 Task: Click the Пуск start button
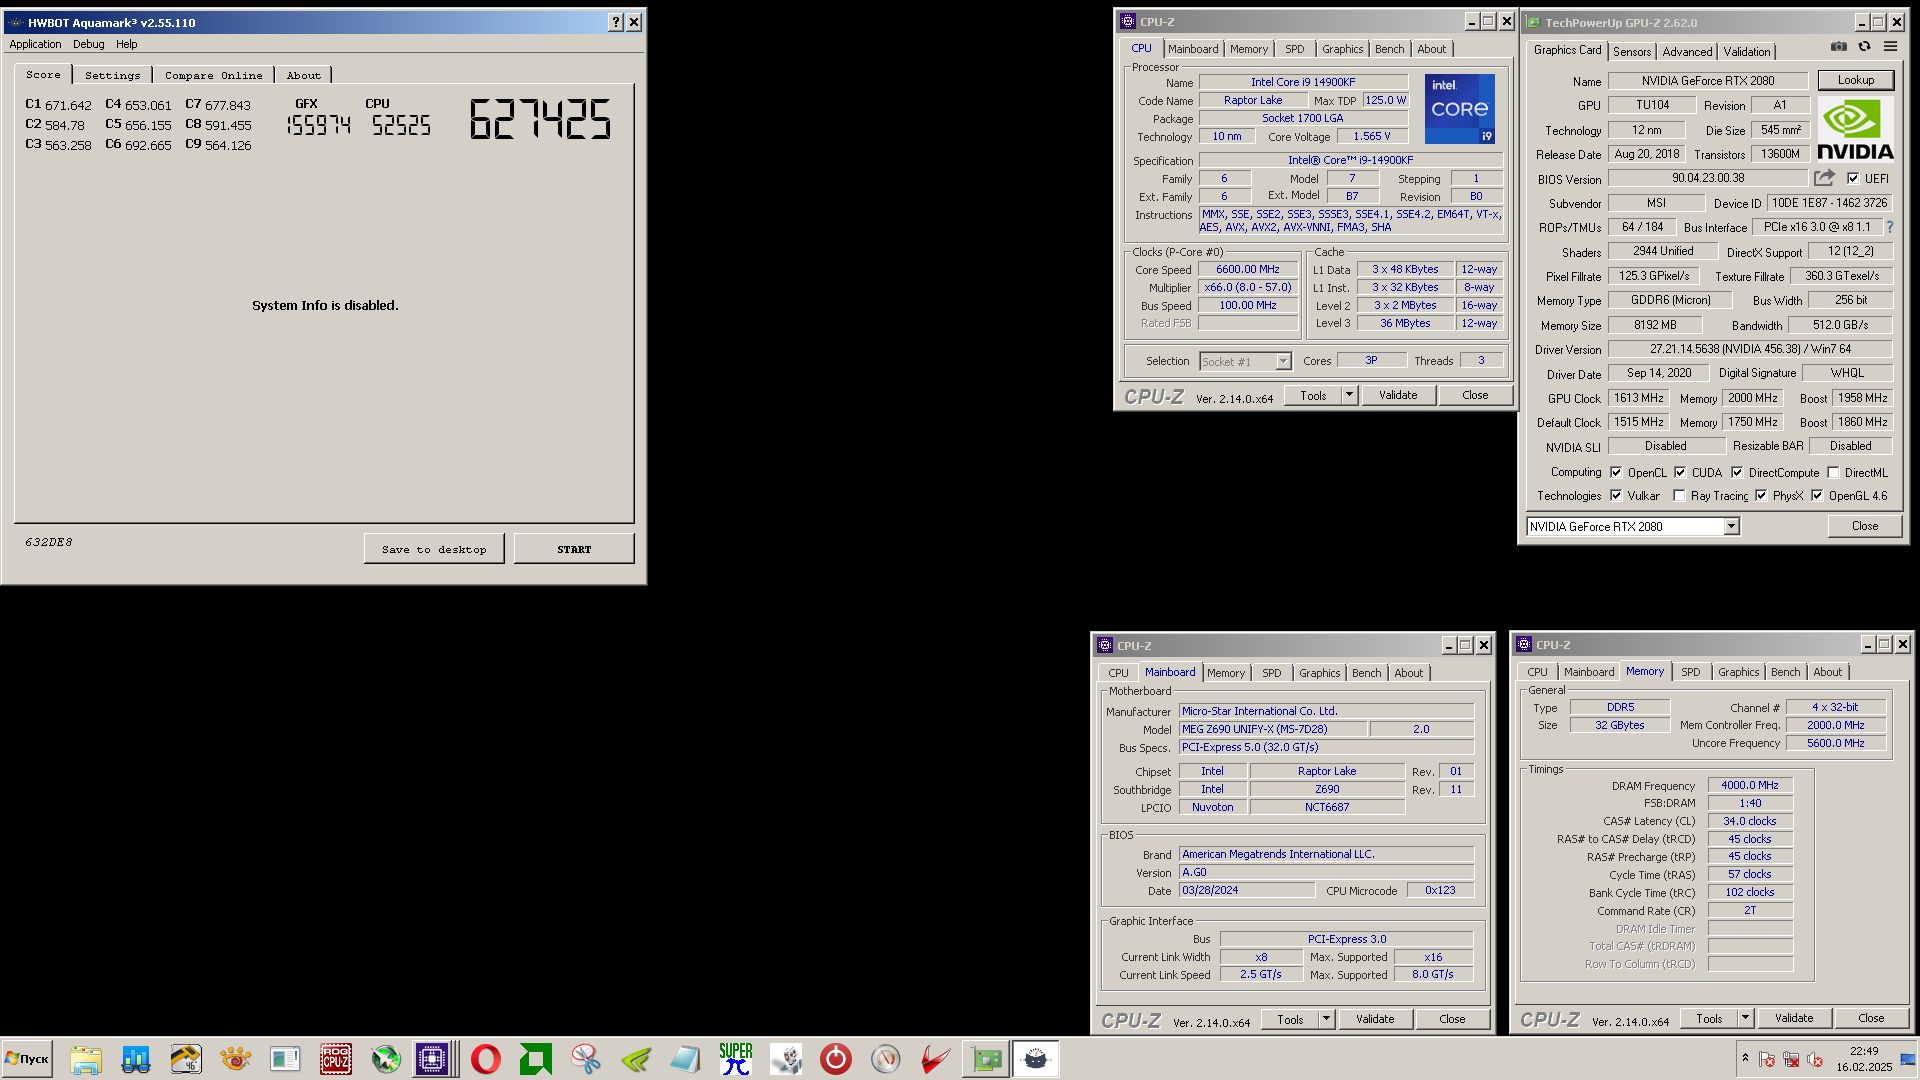pyautogui.click(x=27, y=1059)
